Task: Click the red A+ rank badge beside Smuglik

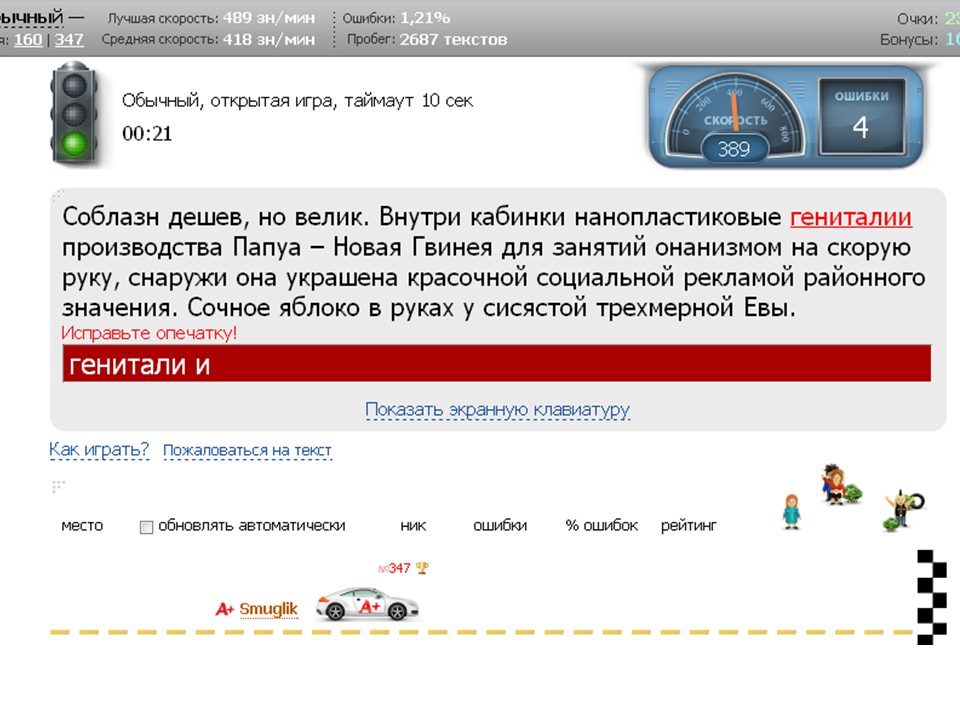Action: pyautogui.click(x=225, y=609)
